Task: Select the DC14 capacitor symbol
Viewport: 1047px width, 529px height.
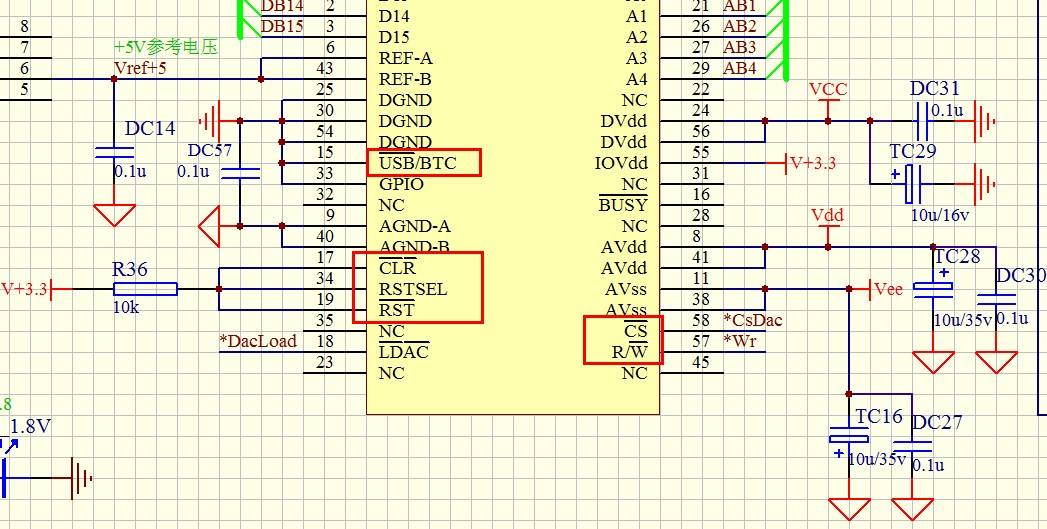Action: click(114, 152)
